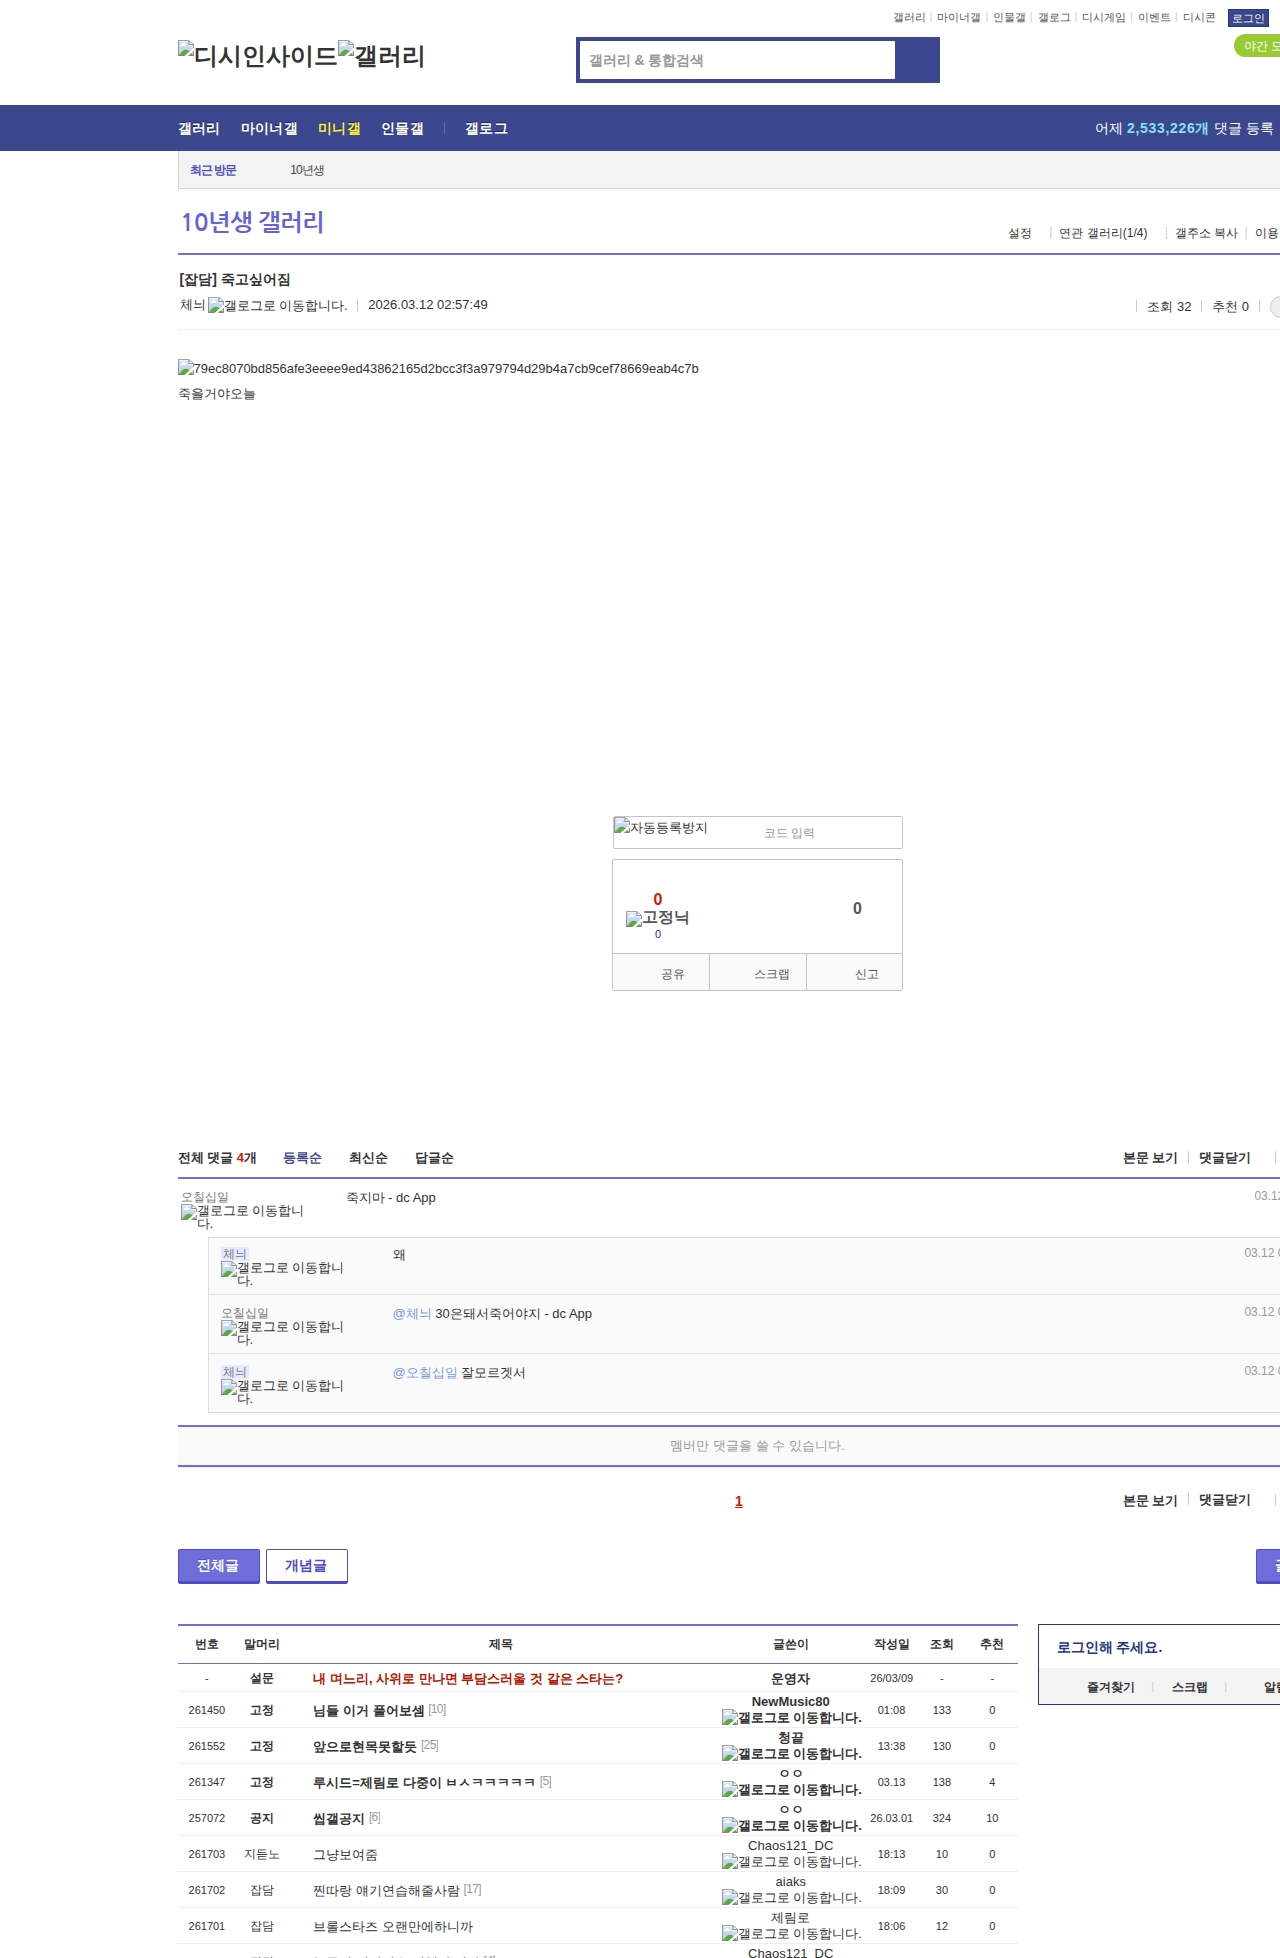Expand the 연관 갤러리(1/4) list
Screen dimensions: 1280x1958
1103,233
